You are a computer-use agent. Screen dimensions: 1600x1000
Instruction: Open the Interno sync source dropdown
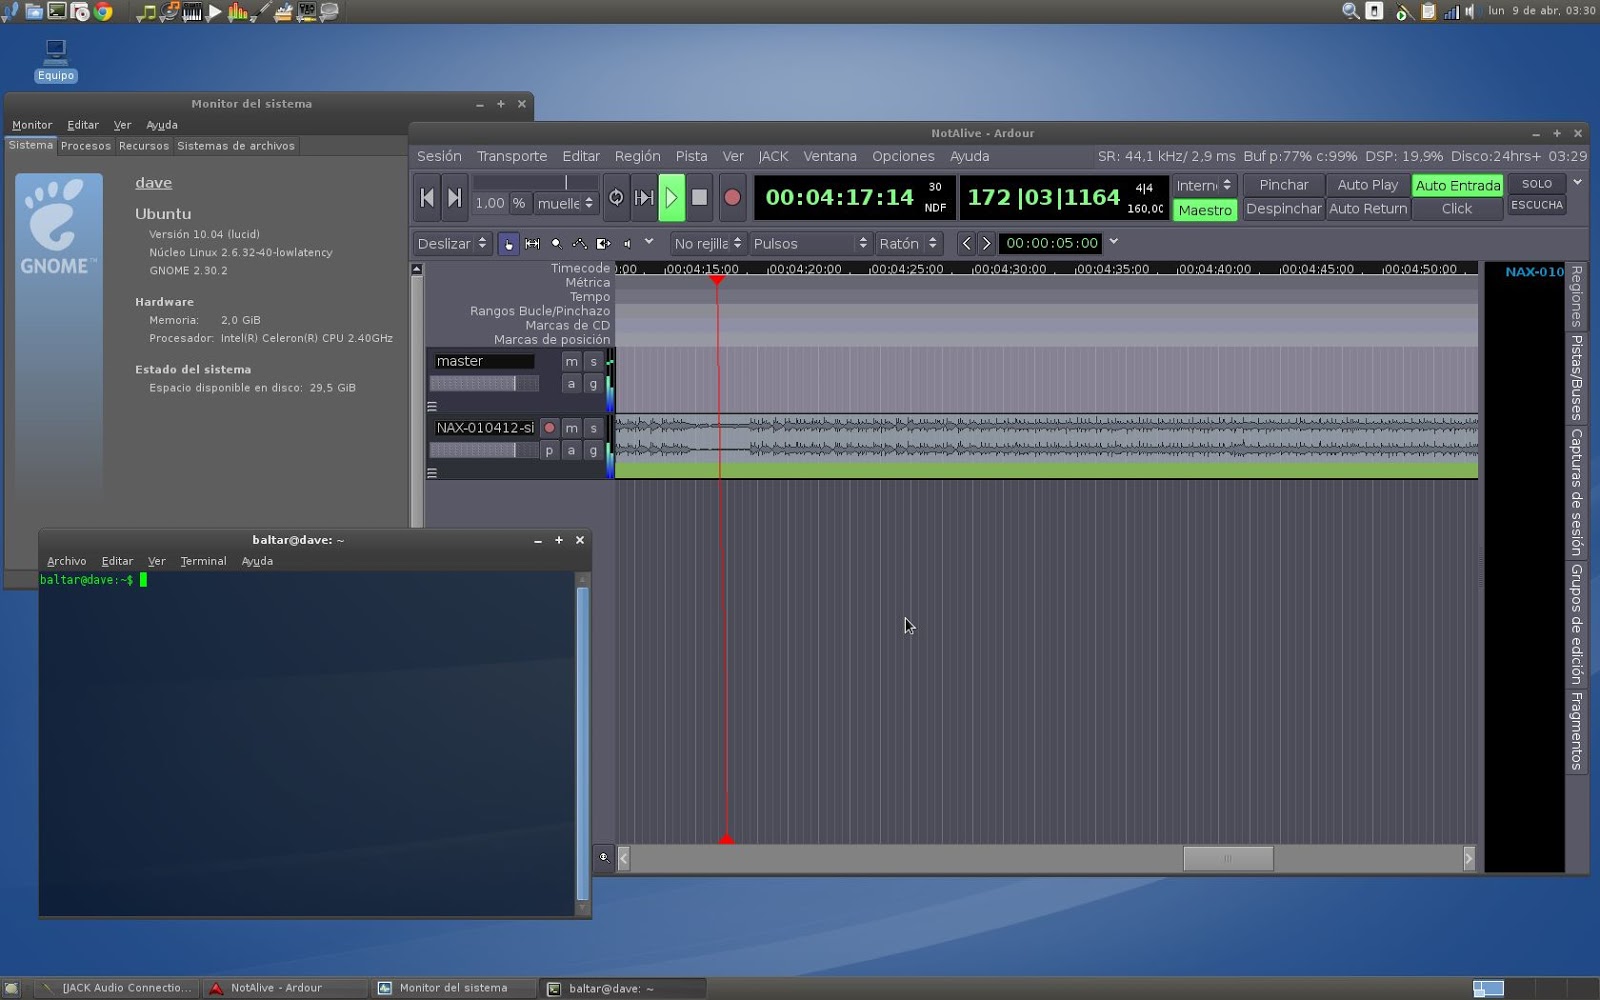(x=1205, y=185)
